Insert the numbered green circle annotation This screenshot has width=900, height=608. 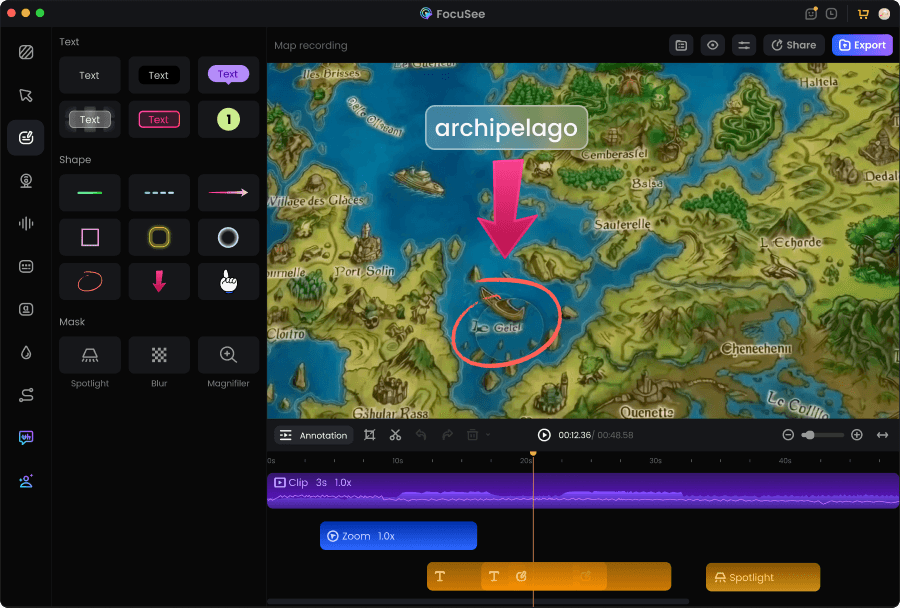coord(228,119)
